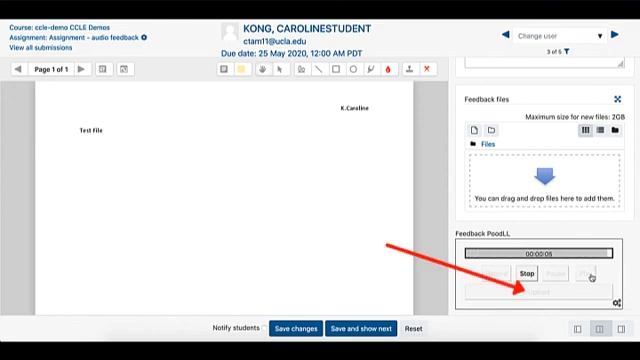Click the comment textarea resize handle
640x360 pixels.
click(x=620, y=64)
